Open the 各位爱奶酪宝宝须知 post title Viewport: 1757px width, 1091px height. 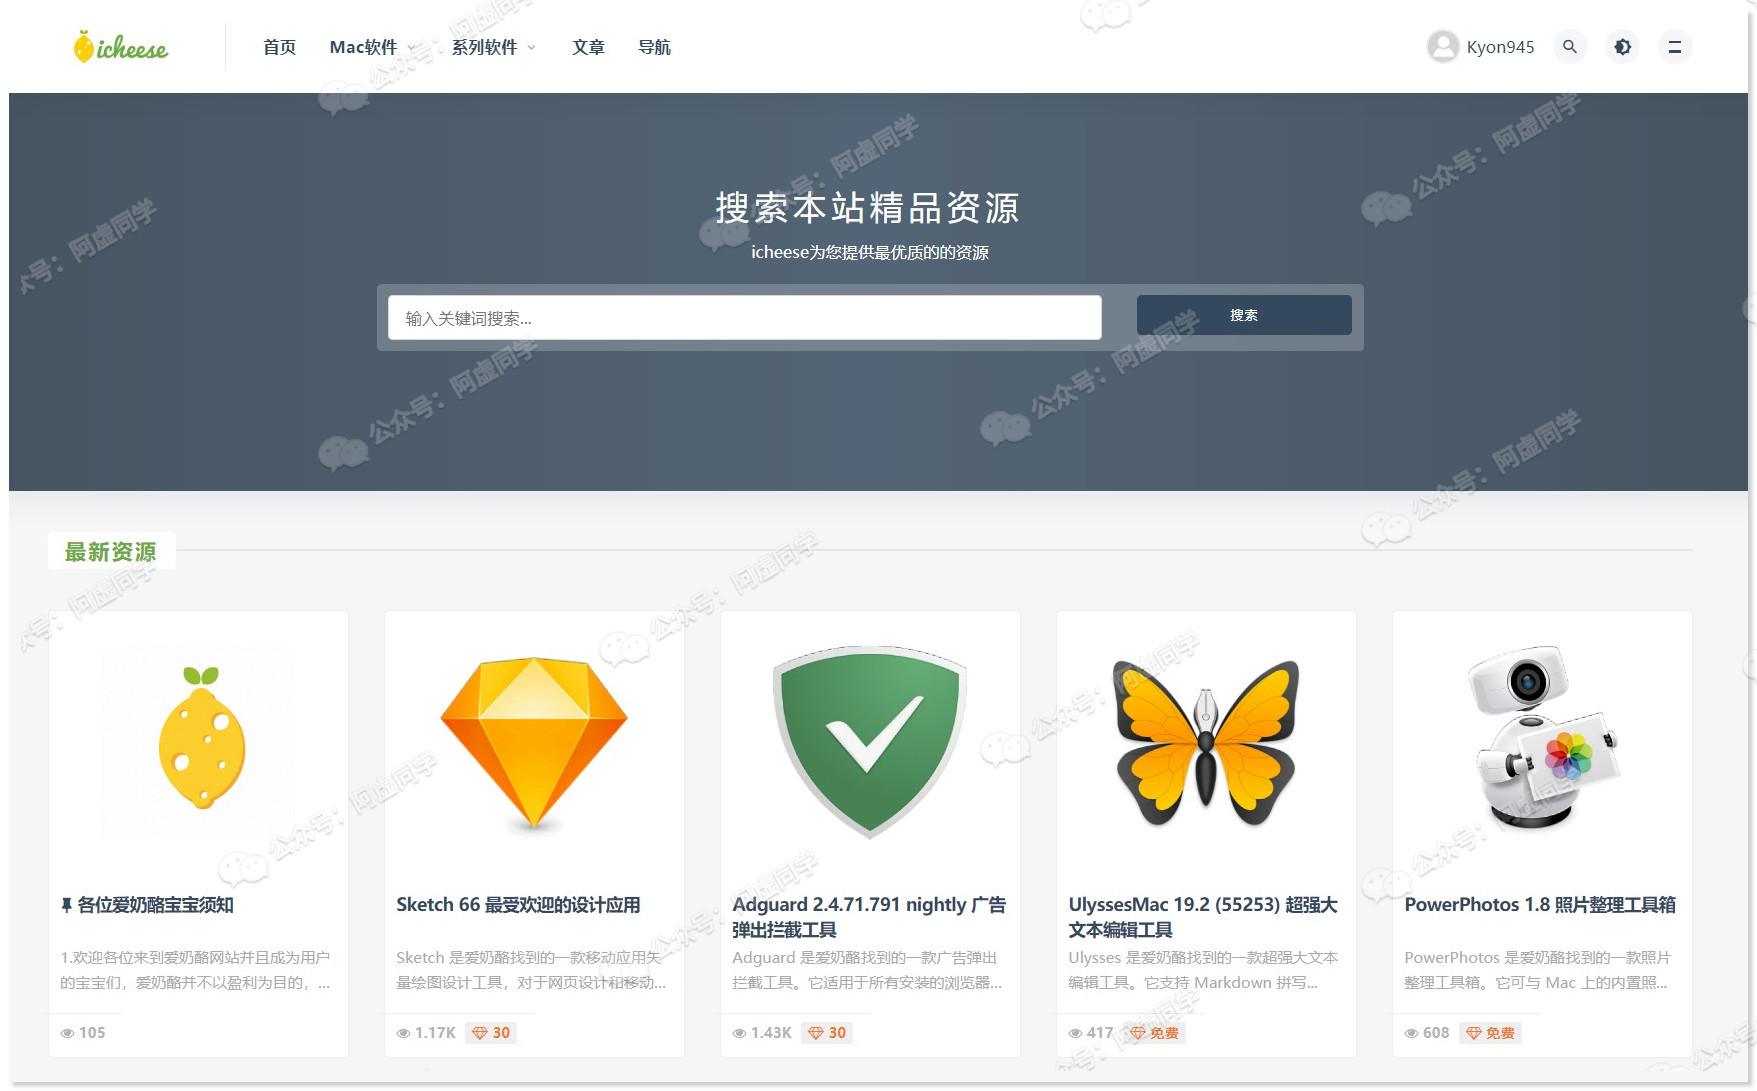click(x=155, y=905)
